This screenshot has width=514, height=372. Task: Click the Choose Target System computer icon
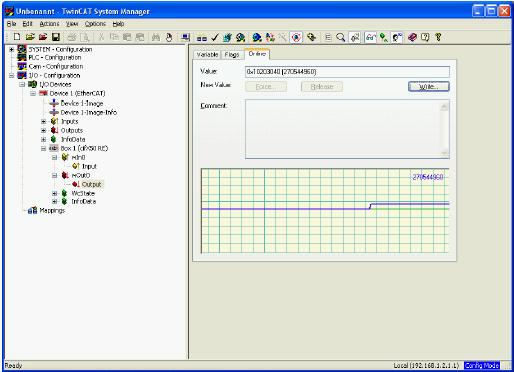coord(185,37)
